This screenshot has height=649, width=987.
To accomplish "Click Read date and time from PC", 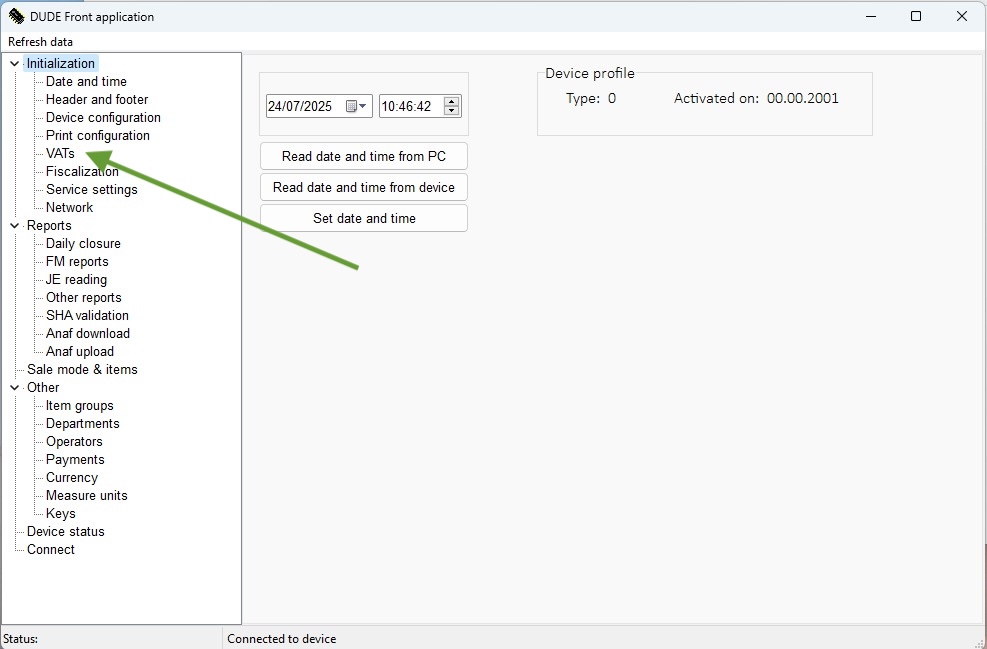I will (x=364, y=156).
